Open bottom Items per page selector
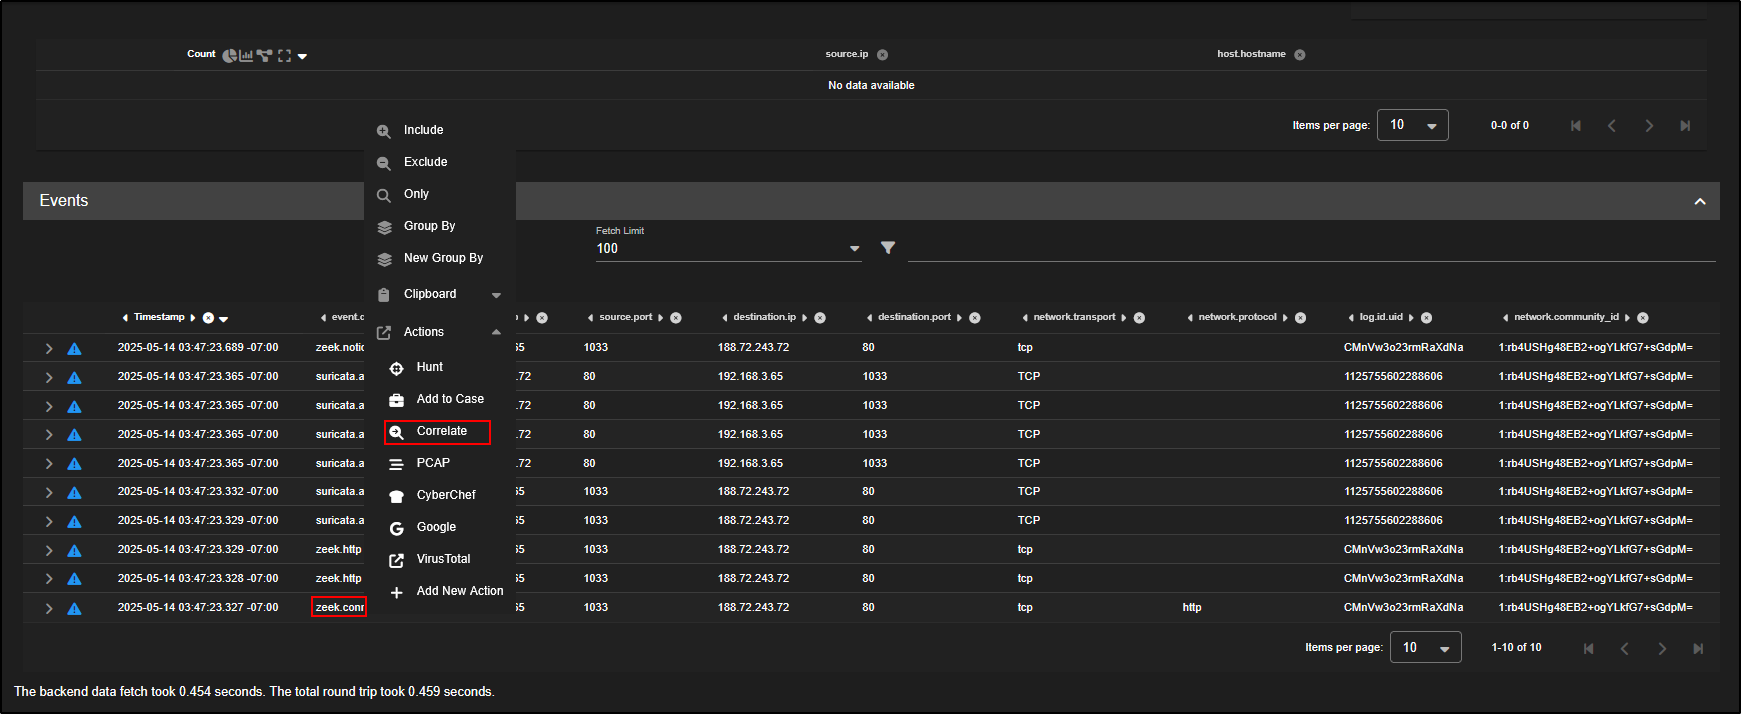Viewport: 1741px width, 714px height. pos(1425,648)
